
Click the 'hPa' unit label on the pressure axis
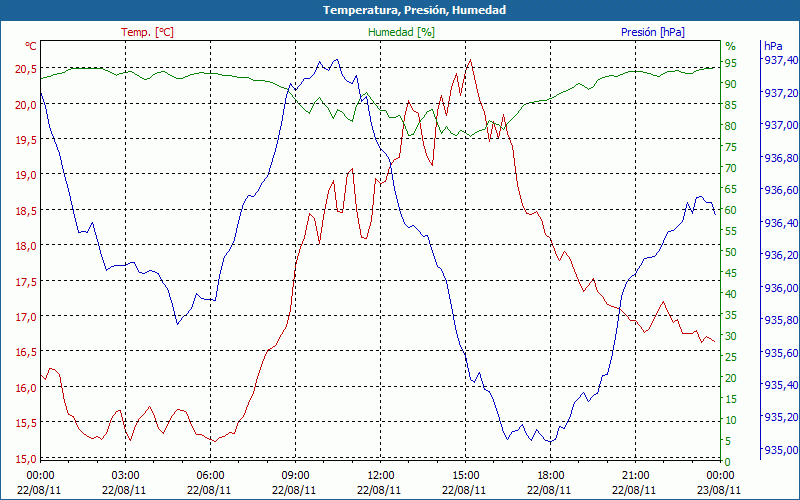pos(773,46)
